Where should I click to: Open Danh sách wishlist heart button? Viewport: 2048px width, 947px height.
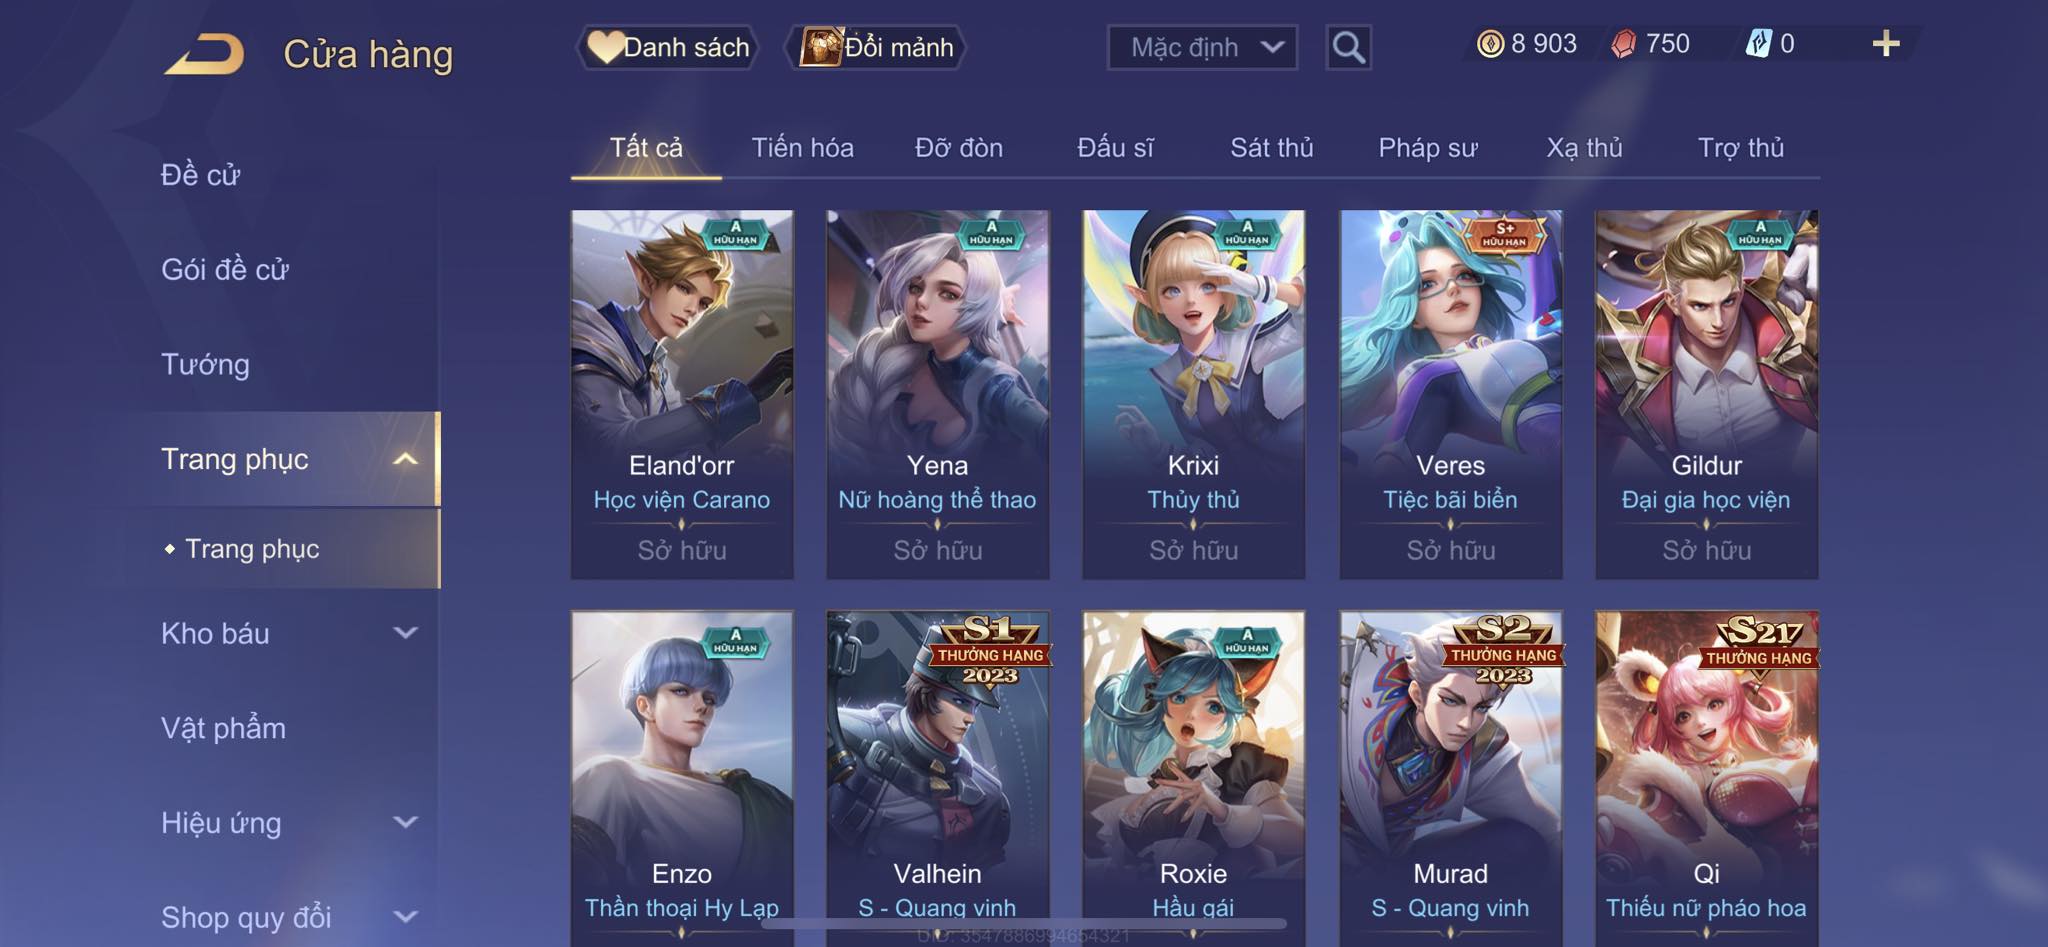[667, 47]
